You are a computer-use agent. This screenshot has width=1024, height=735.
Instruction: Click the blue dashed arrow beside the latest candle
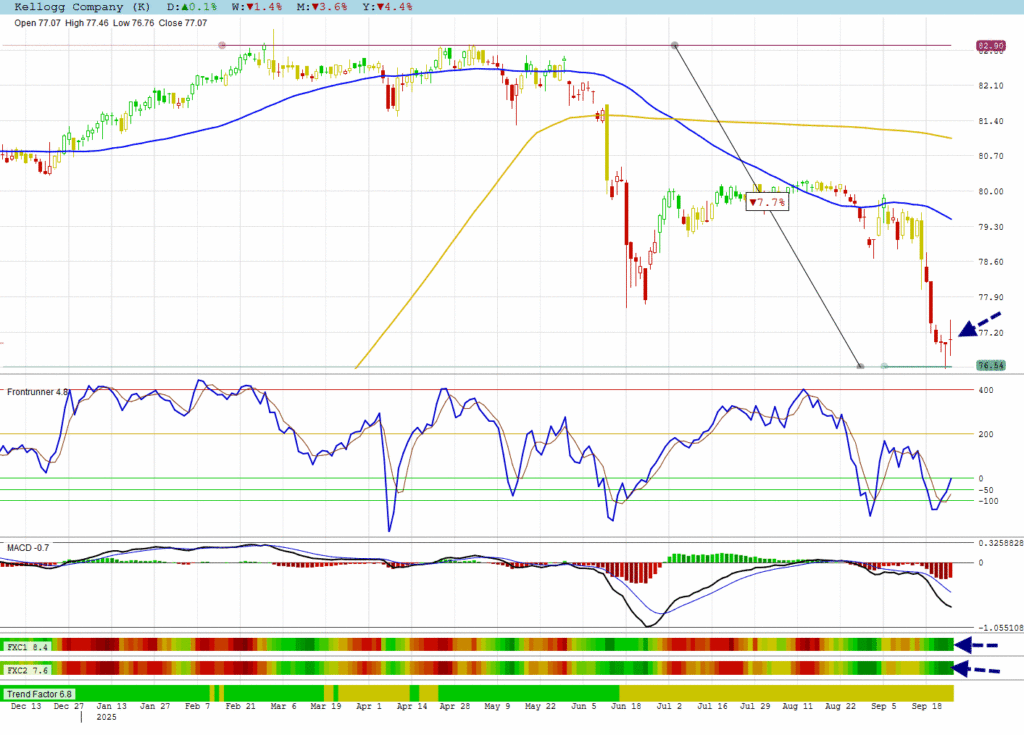[979, 324]
